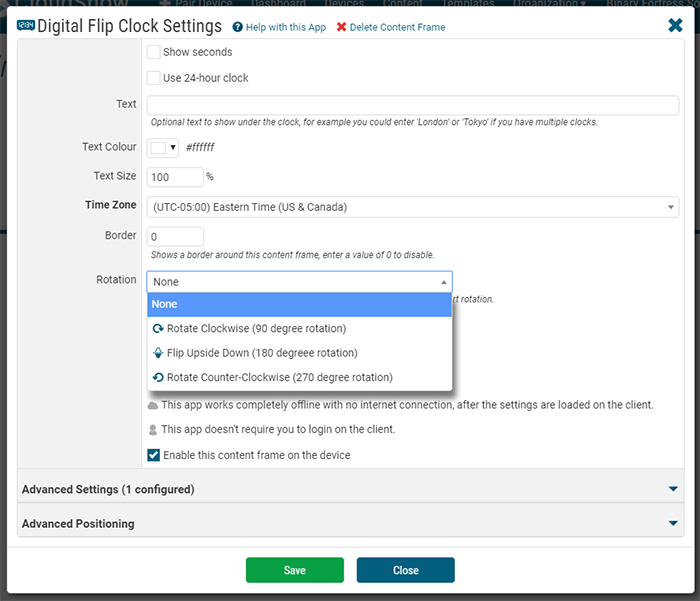This screenshot has height=601, width=700.
Task: Click the red Delete Content Frame icon
Action: 342,27
